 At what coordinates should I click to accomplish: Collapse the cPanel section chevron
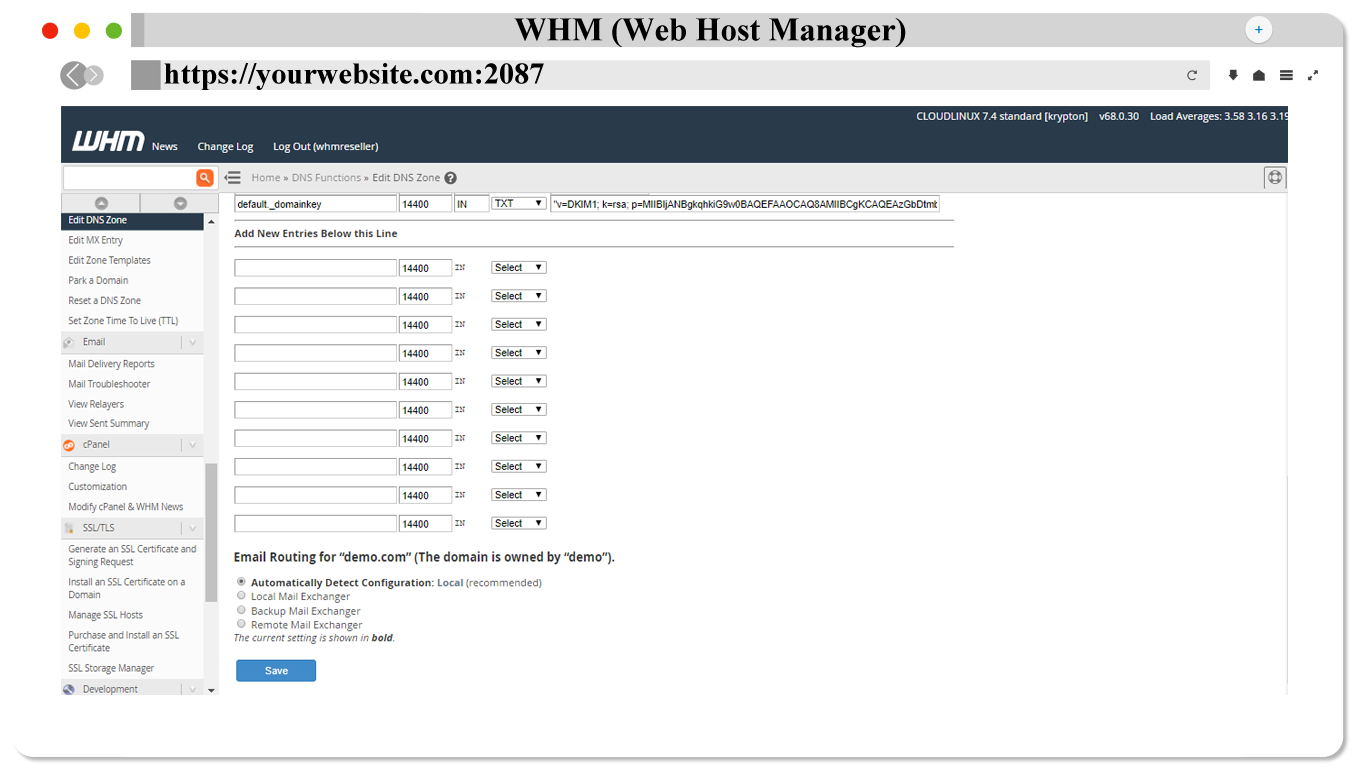(x=192, y=445)
